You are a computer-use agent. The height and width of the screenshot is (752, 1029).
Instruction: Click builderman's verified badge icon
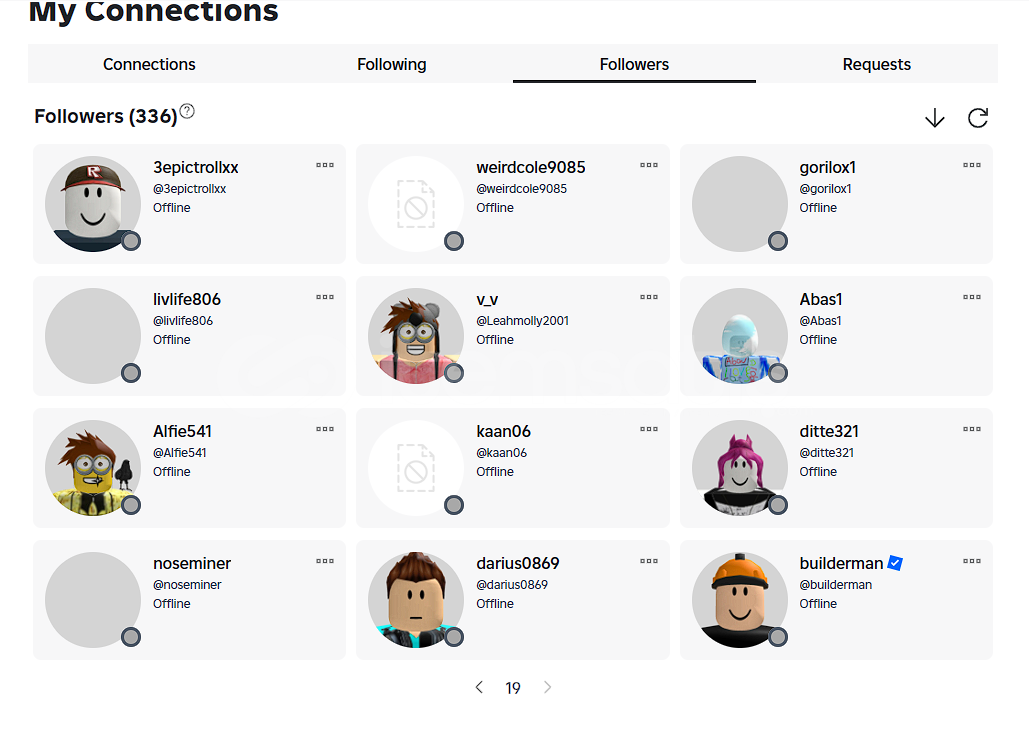coord(895,563)
